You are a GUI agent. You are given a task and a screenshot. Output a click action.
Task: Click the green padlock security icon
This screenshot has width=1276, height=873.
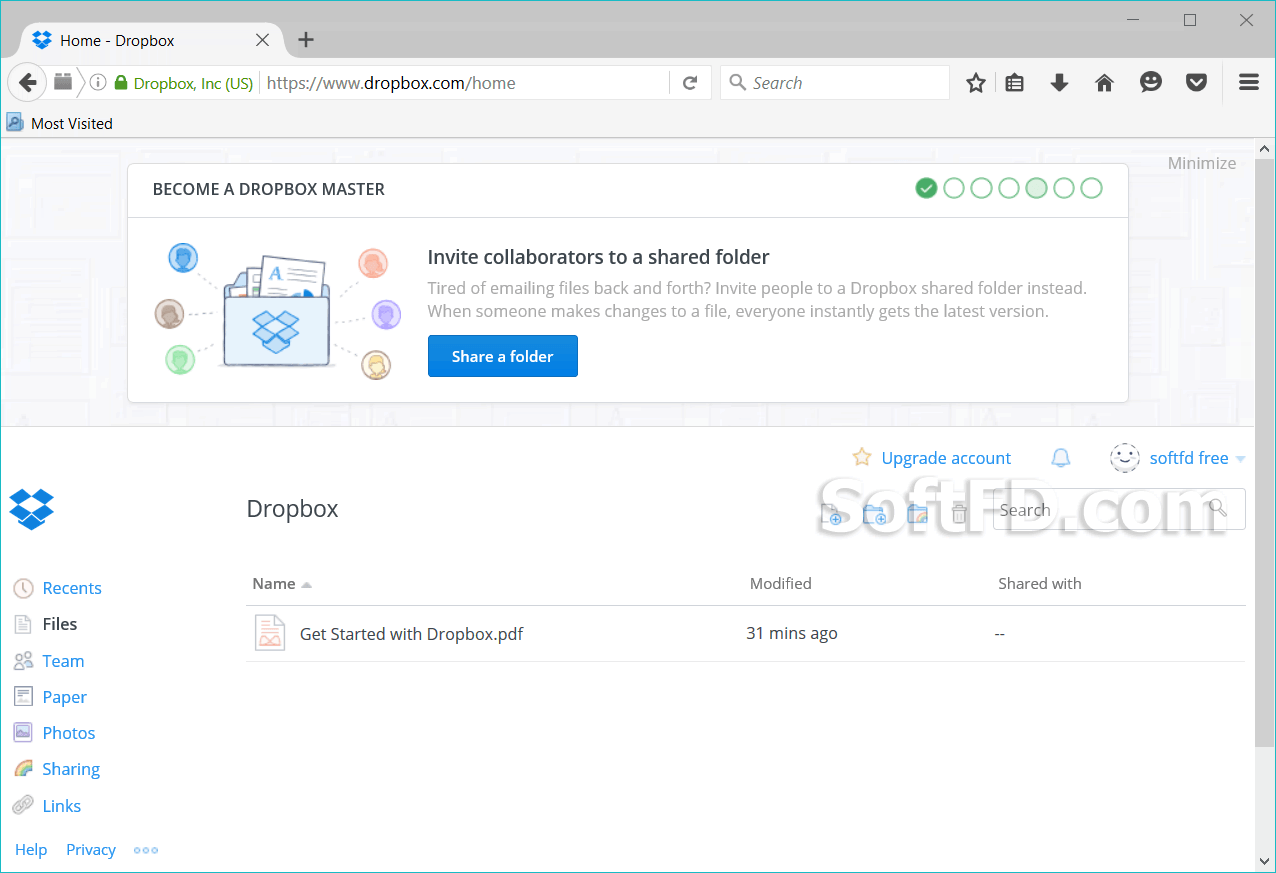coord(121,83)
